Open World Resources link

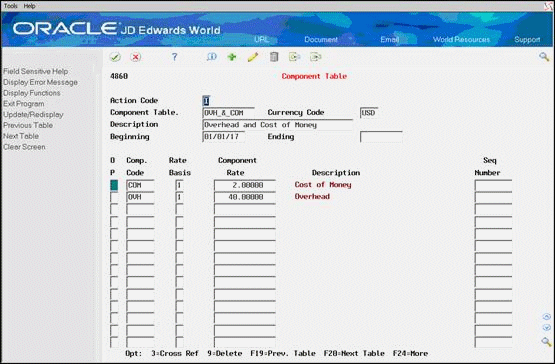(462, 39)
